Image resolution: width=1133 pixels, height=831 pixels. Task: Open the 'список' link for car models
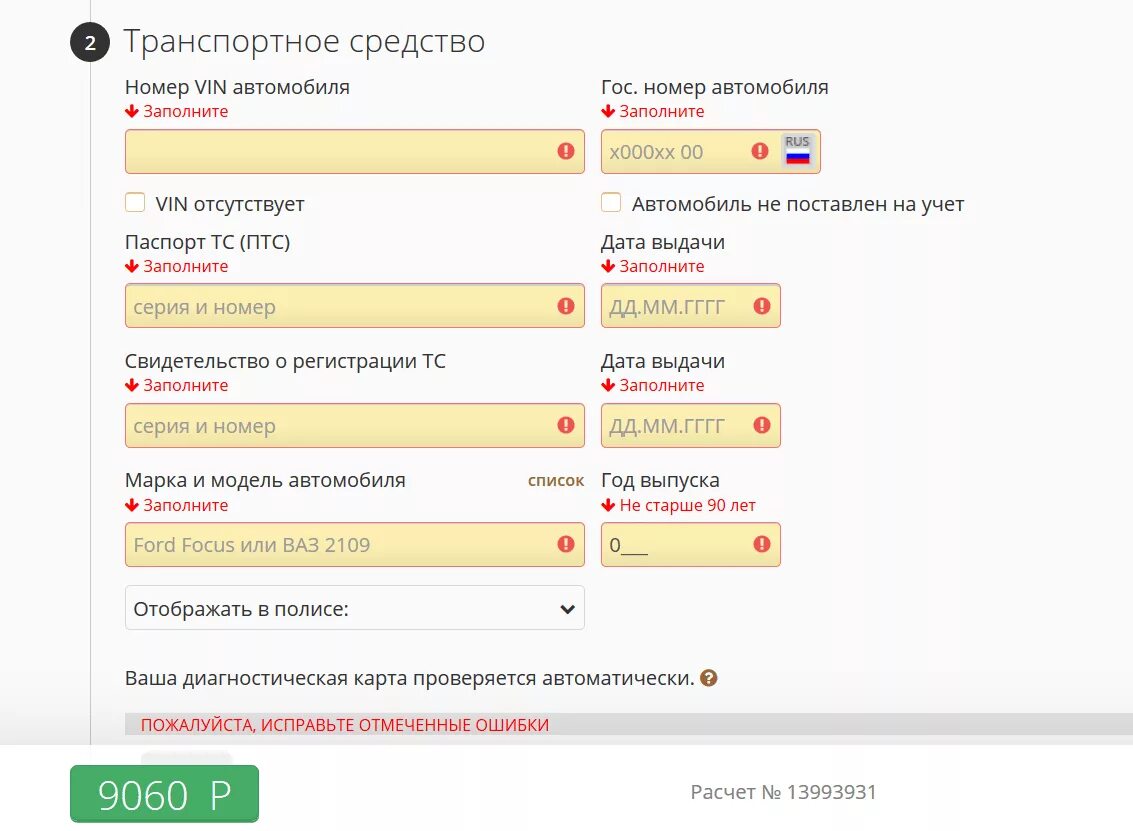coord(556,481)
